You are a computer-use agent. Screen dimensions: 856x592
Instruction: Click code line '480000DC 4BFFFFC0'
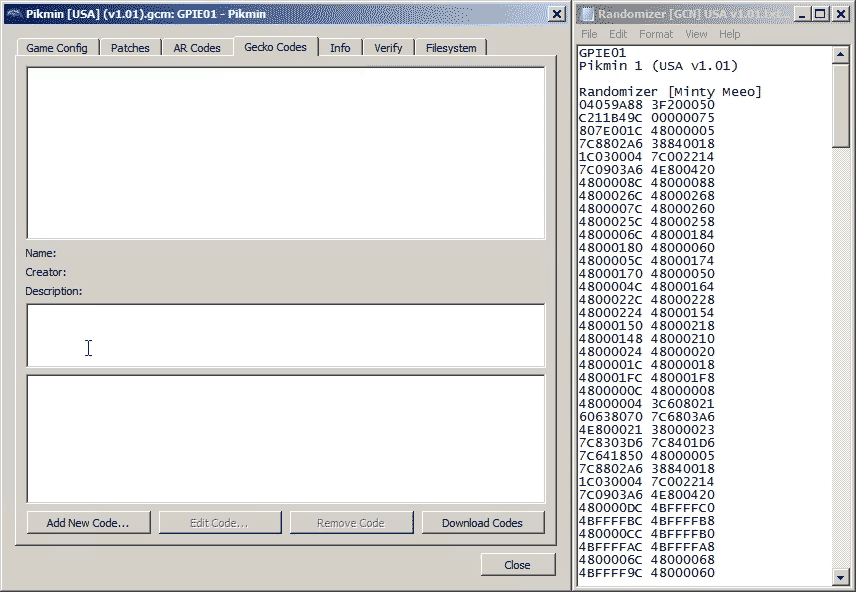tap(646, 508)
